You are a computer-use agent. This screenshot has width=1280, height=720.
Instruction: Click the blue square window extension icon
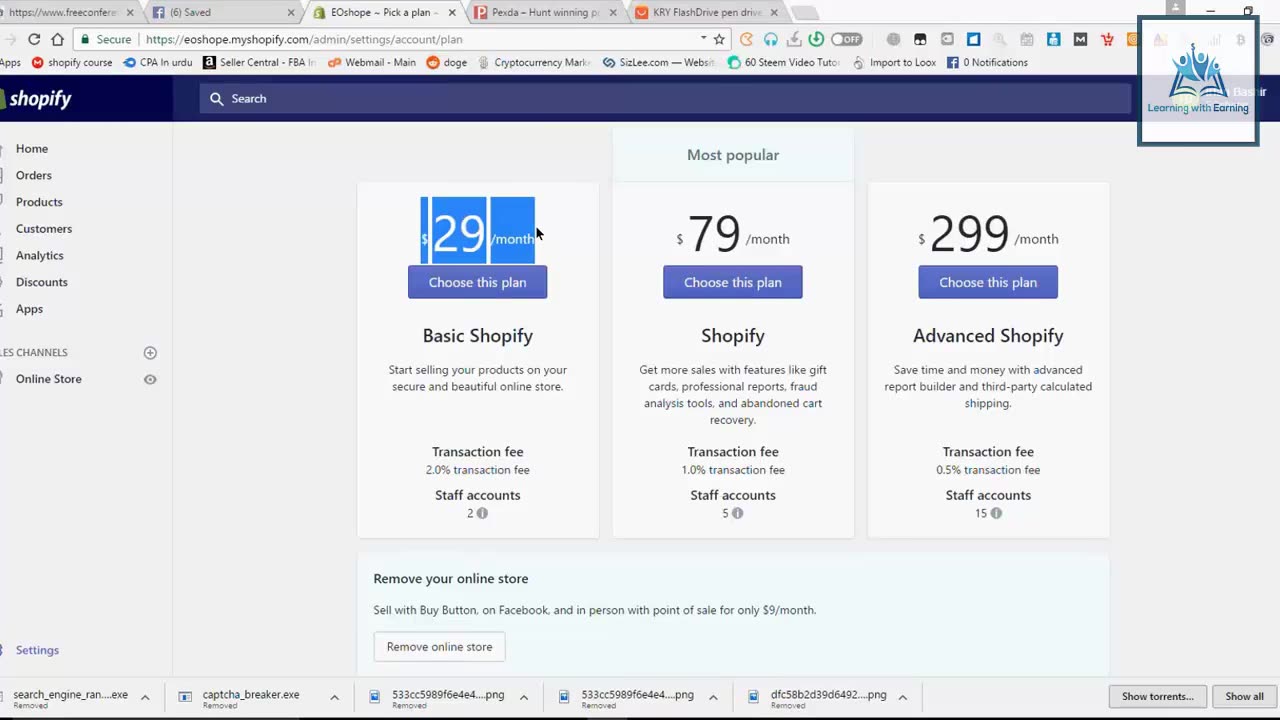click(x=973, y=39)
